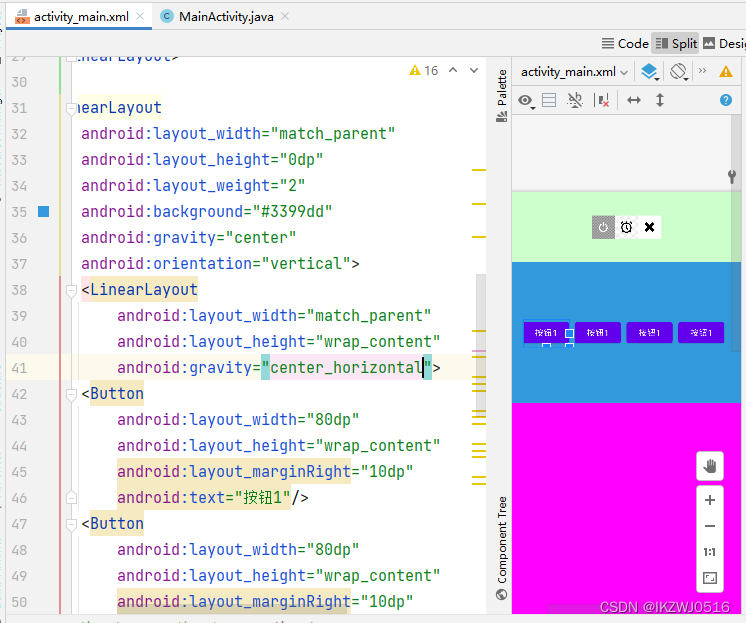The image size is (746, 623).
Task: Open the 16 warnings inspection indicator
Action: (x=423, y=70)
